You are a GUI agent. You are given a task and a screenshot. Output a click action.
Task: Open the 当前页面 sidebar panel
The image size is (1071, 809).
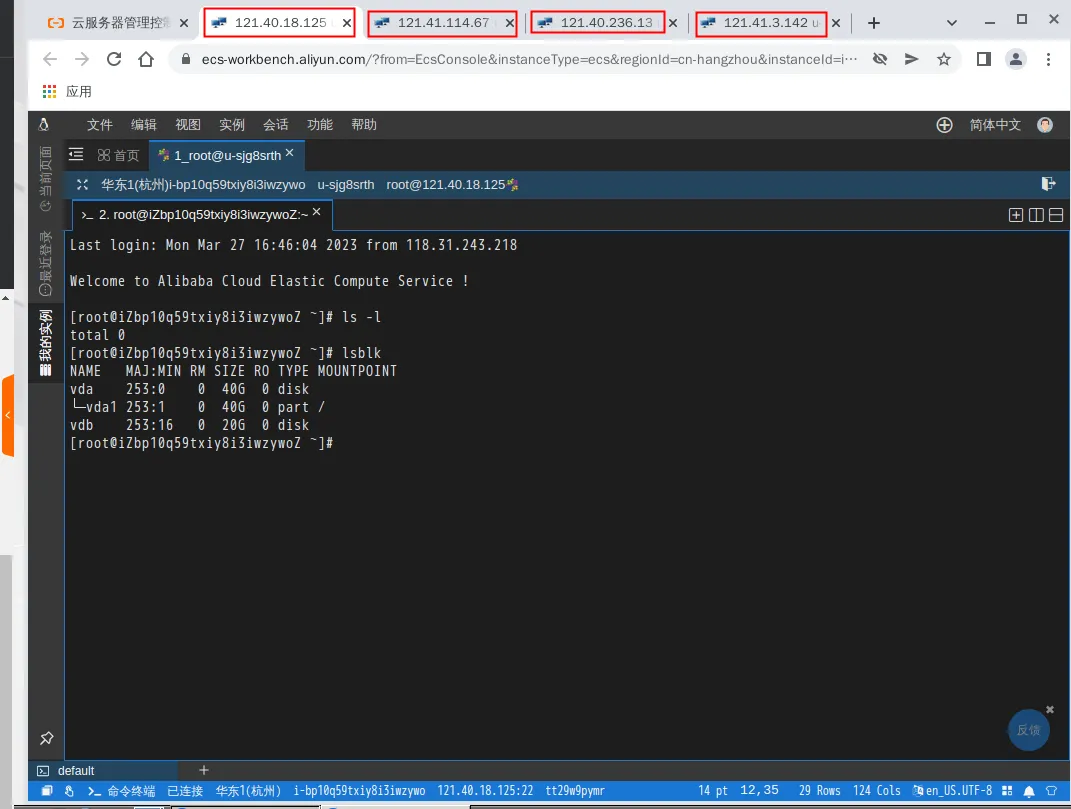(x=46, y=178)
